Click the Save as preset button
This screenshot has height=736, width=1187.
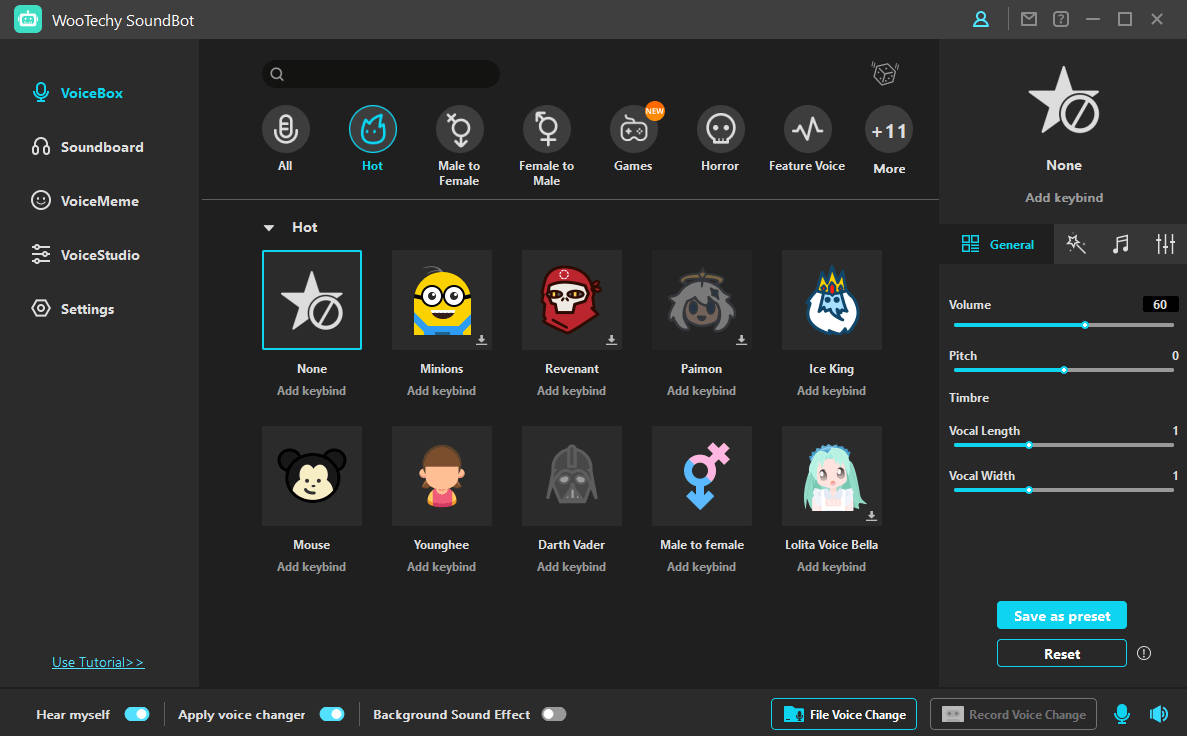pos(1061,616)
